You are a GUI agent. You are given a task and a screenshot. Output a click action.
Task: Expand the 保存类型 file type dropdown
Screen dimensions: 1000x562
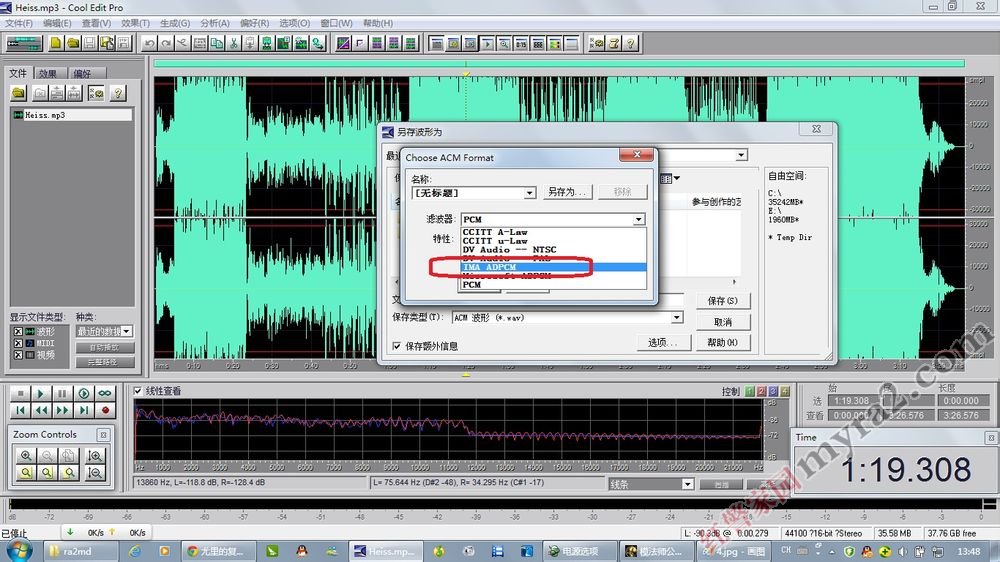(677, 317)
